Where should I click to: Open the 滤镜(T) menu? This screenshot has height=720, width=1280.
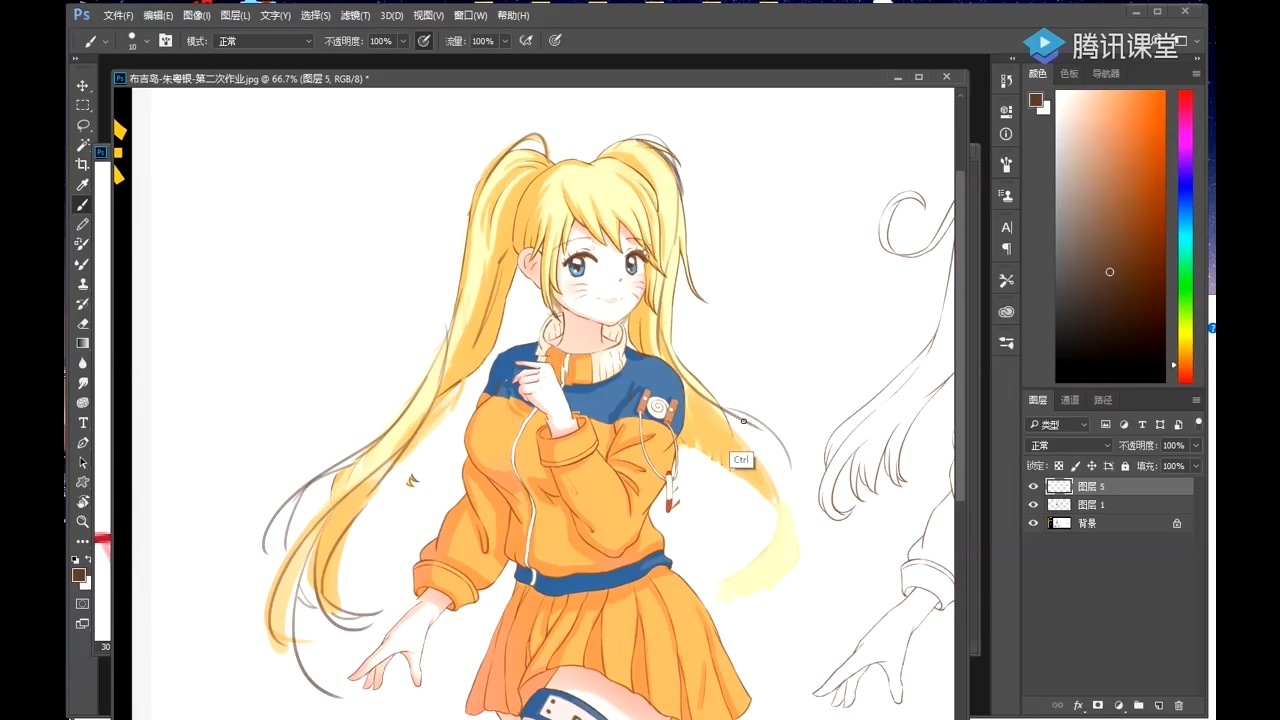pyautogui.click(x=355, y=16)
